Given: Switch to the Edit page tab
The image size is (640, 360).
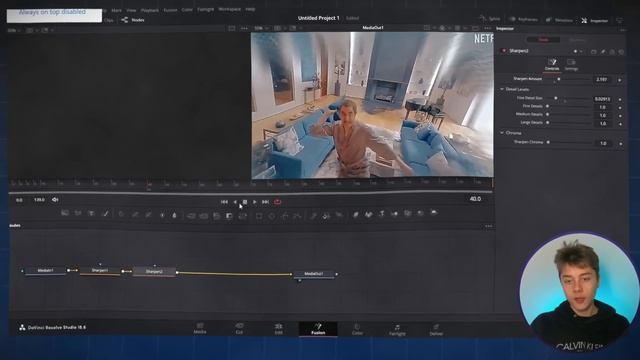Looking at the screenshot, I should (x=278, y=329).
